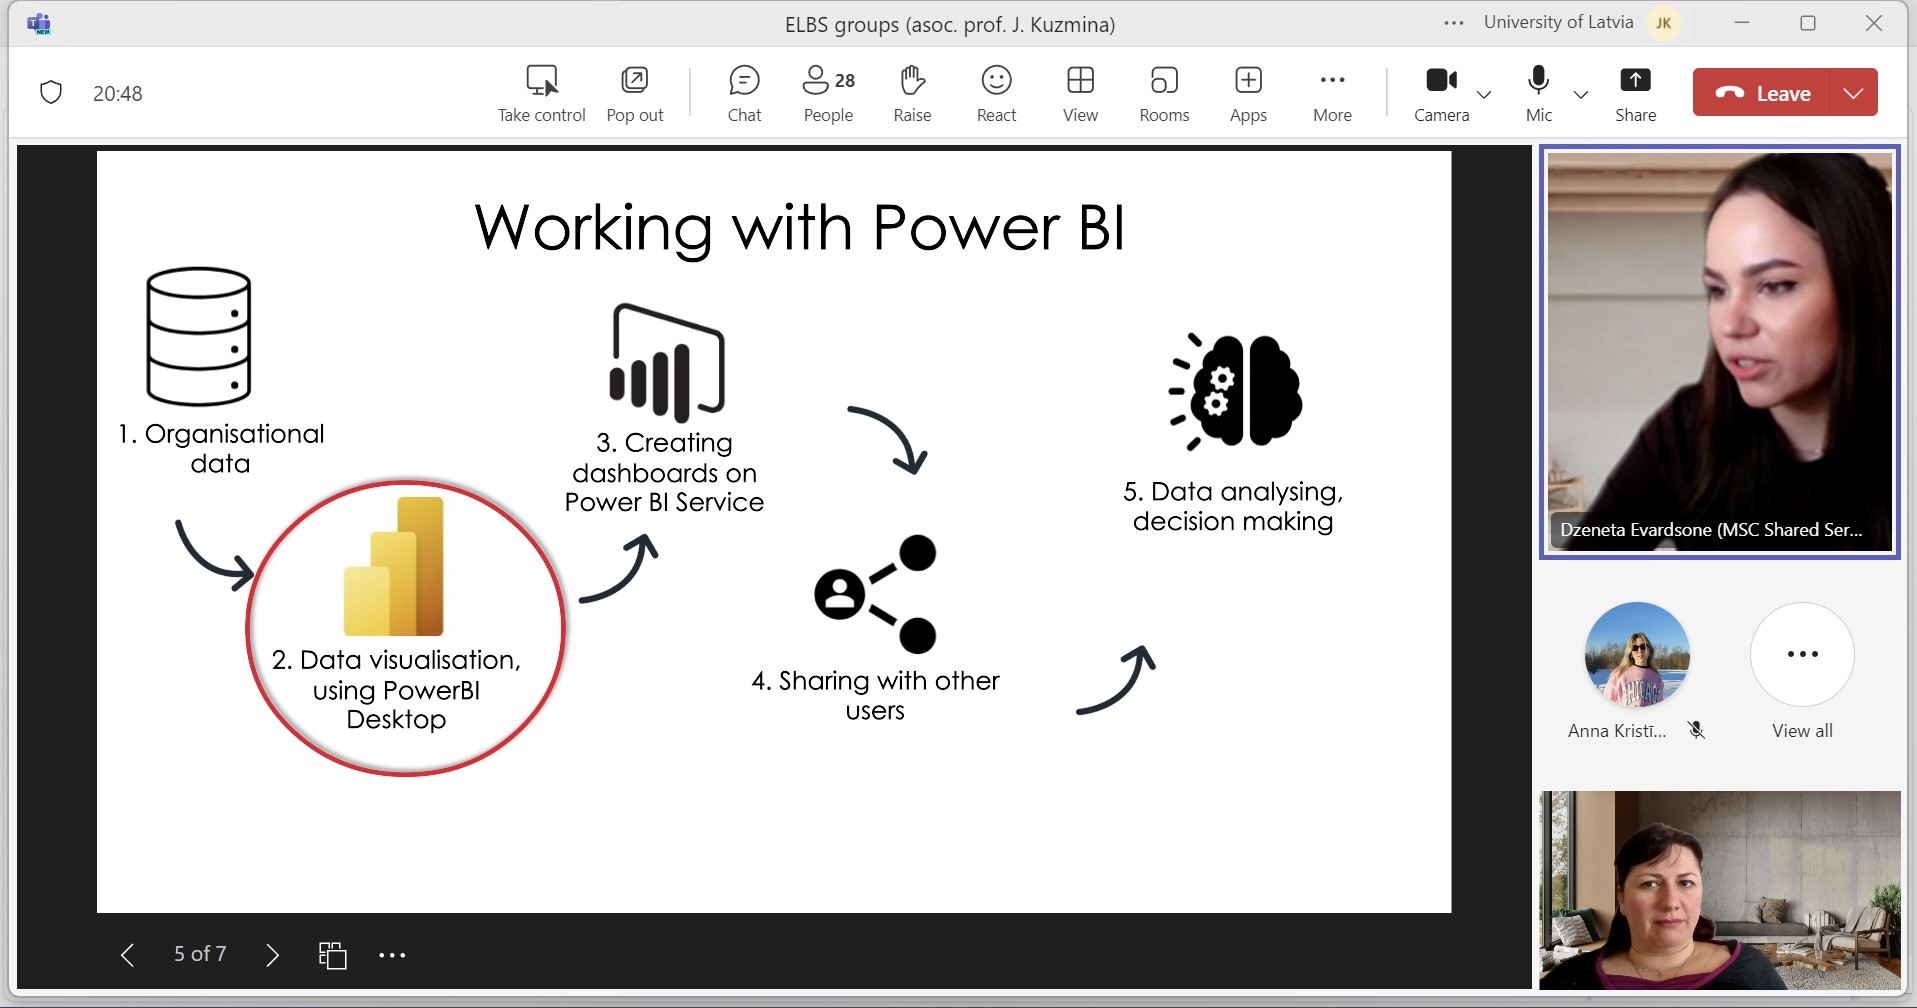This screenshot has width=1917, height=1008.
Task: Close the Teams meeting window
Action: coord(1874,23)
